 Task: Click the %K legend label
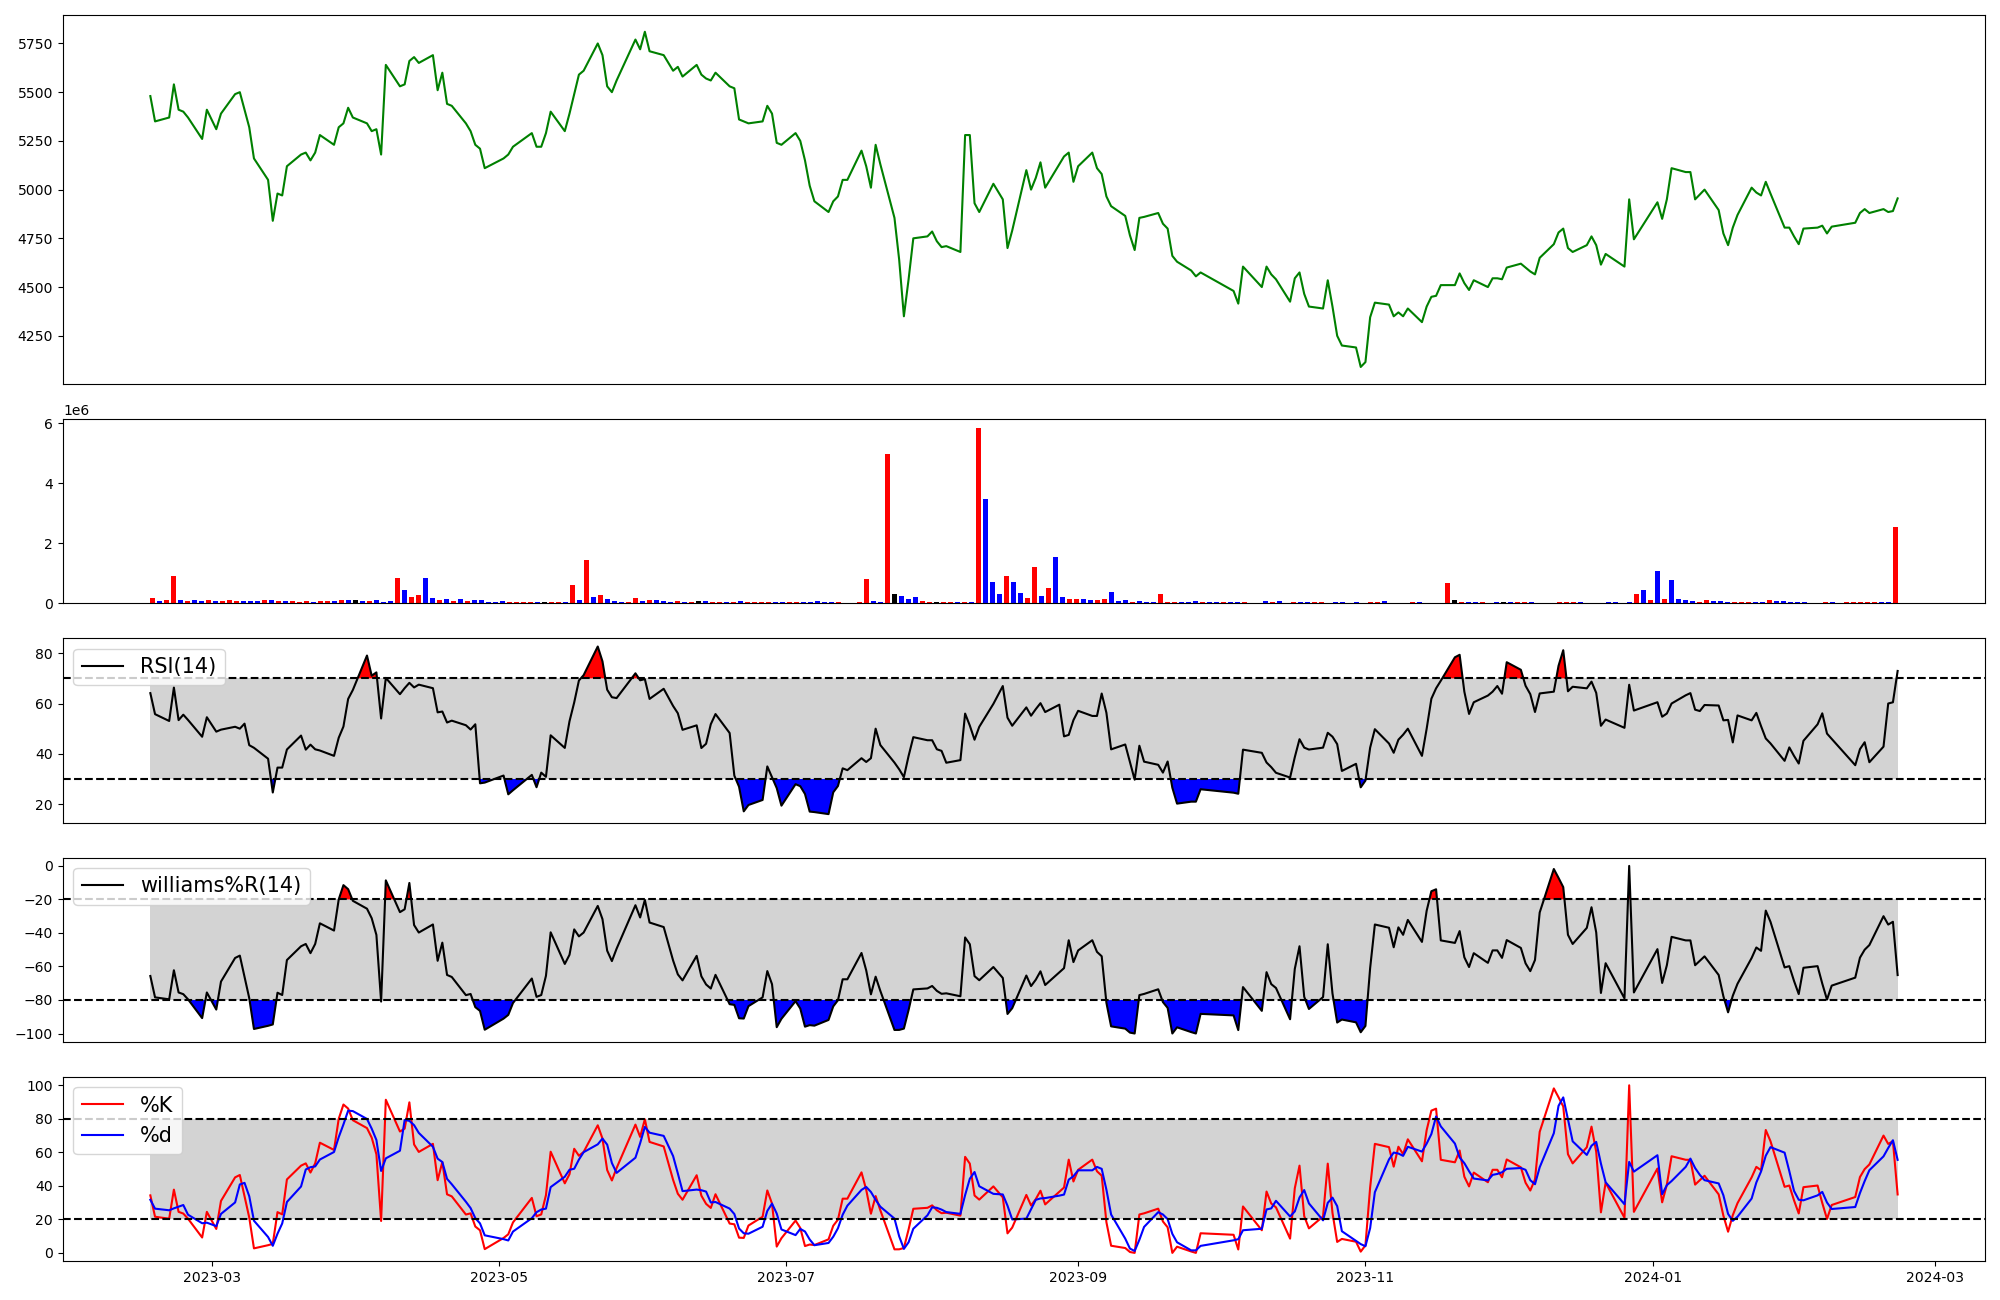(x=156, y=1105)
